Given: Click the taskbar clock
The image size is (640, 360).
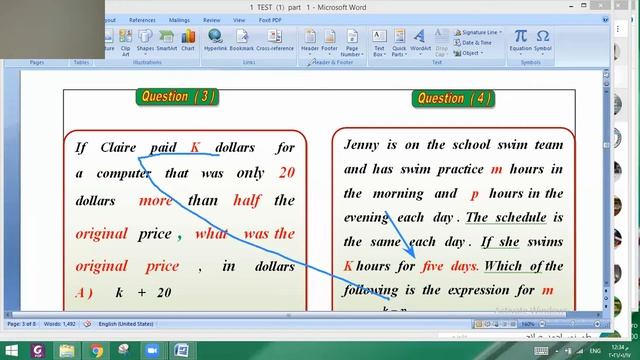Looking at the screenshot, I should 620,351.
